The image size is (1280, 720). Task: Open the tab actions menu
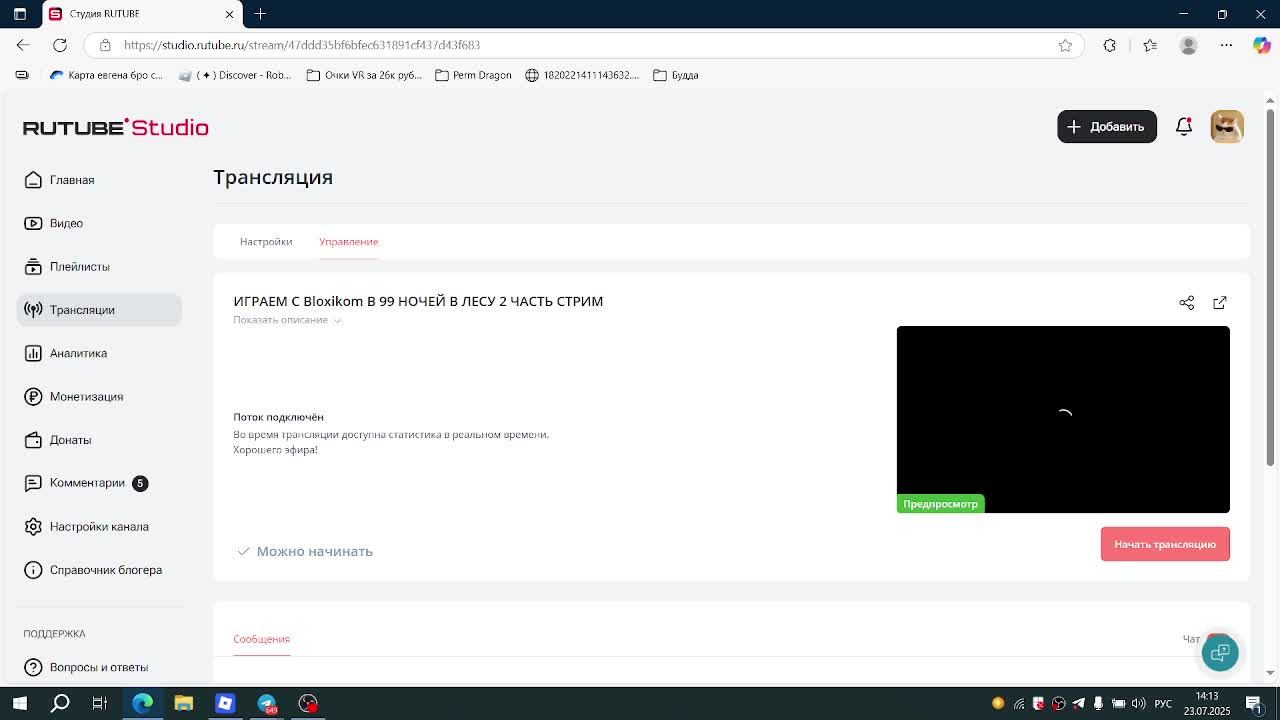[x=20, y=14]
